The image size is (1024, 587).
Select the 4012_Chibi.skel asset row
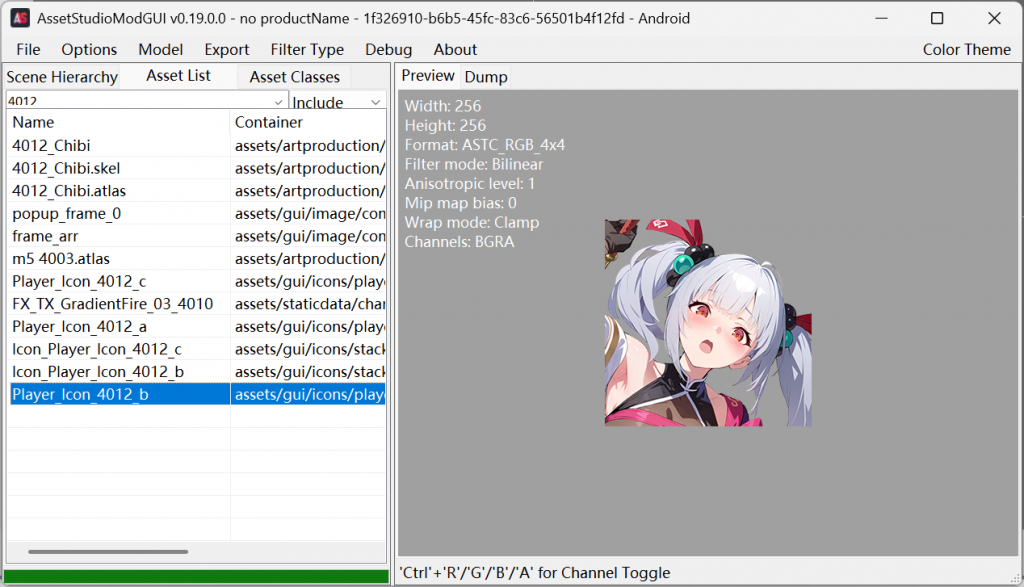[197, 168]
